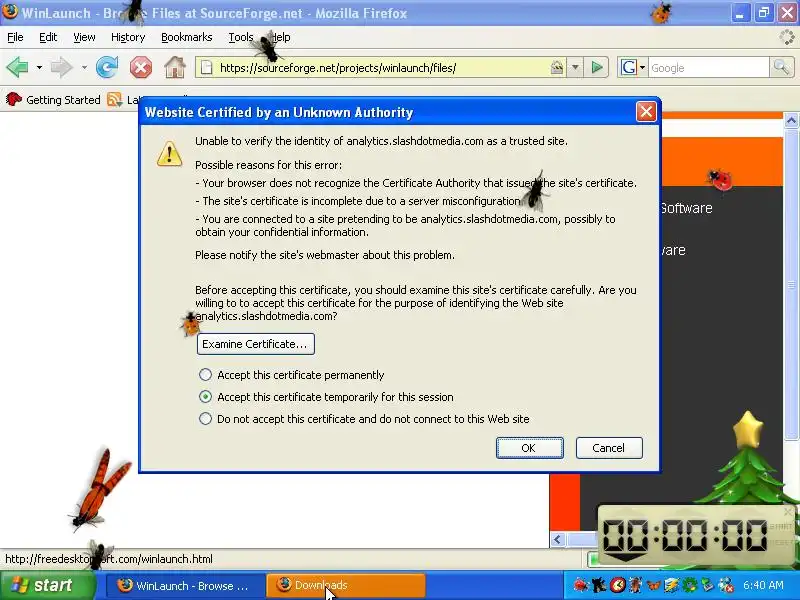Switch to the WinLaunch - Browse taskbar window
The image size is (800, 600).
click(x=185, y=586)
